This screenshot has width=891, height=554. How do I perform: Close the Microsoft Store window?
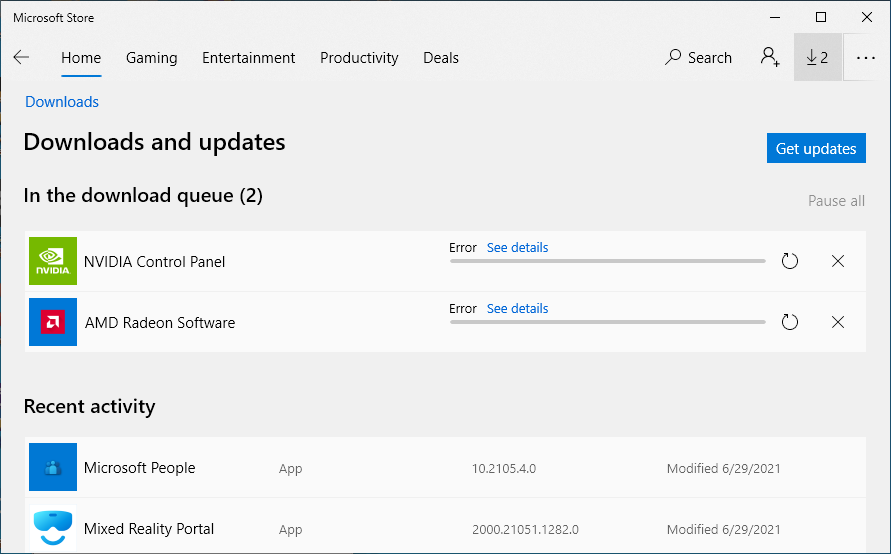867,17
